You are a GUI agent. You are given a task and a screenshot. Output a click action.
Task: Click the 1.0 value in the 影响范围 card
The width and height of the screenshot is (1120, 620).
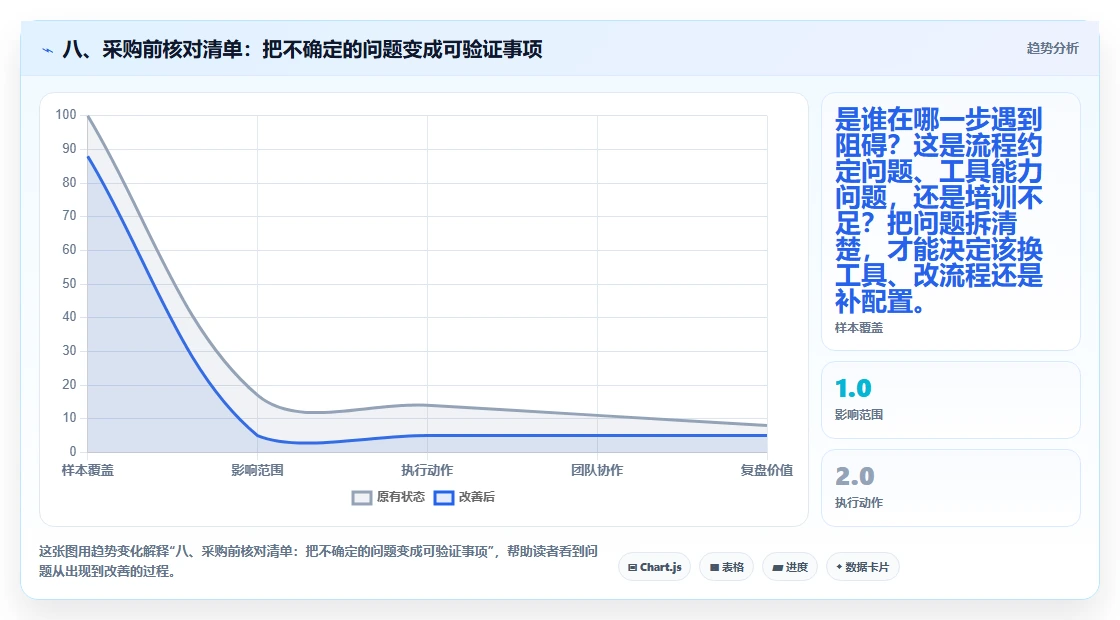coord(853,388)
